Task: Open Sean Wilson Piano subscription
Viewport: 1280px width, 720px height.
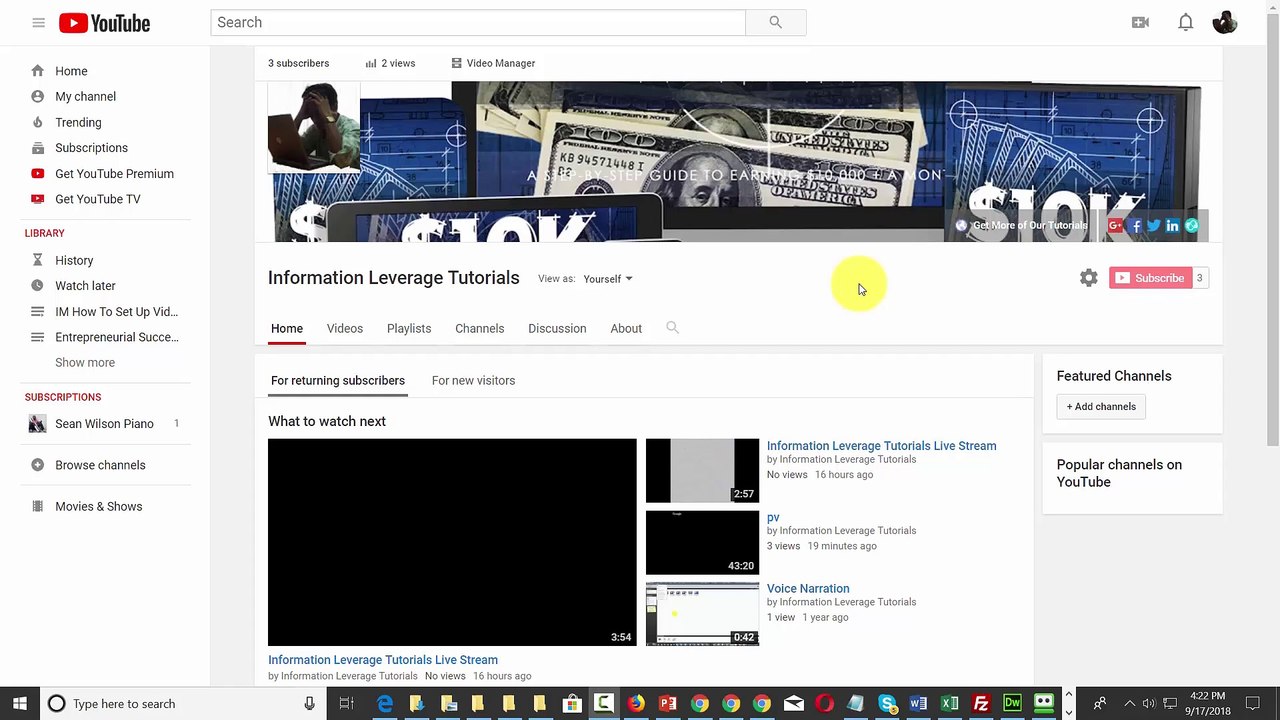Action: click(x=105, y=424)
